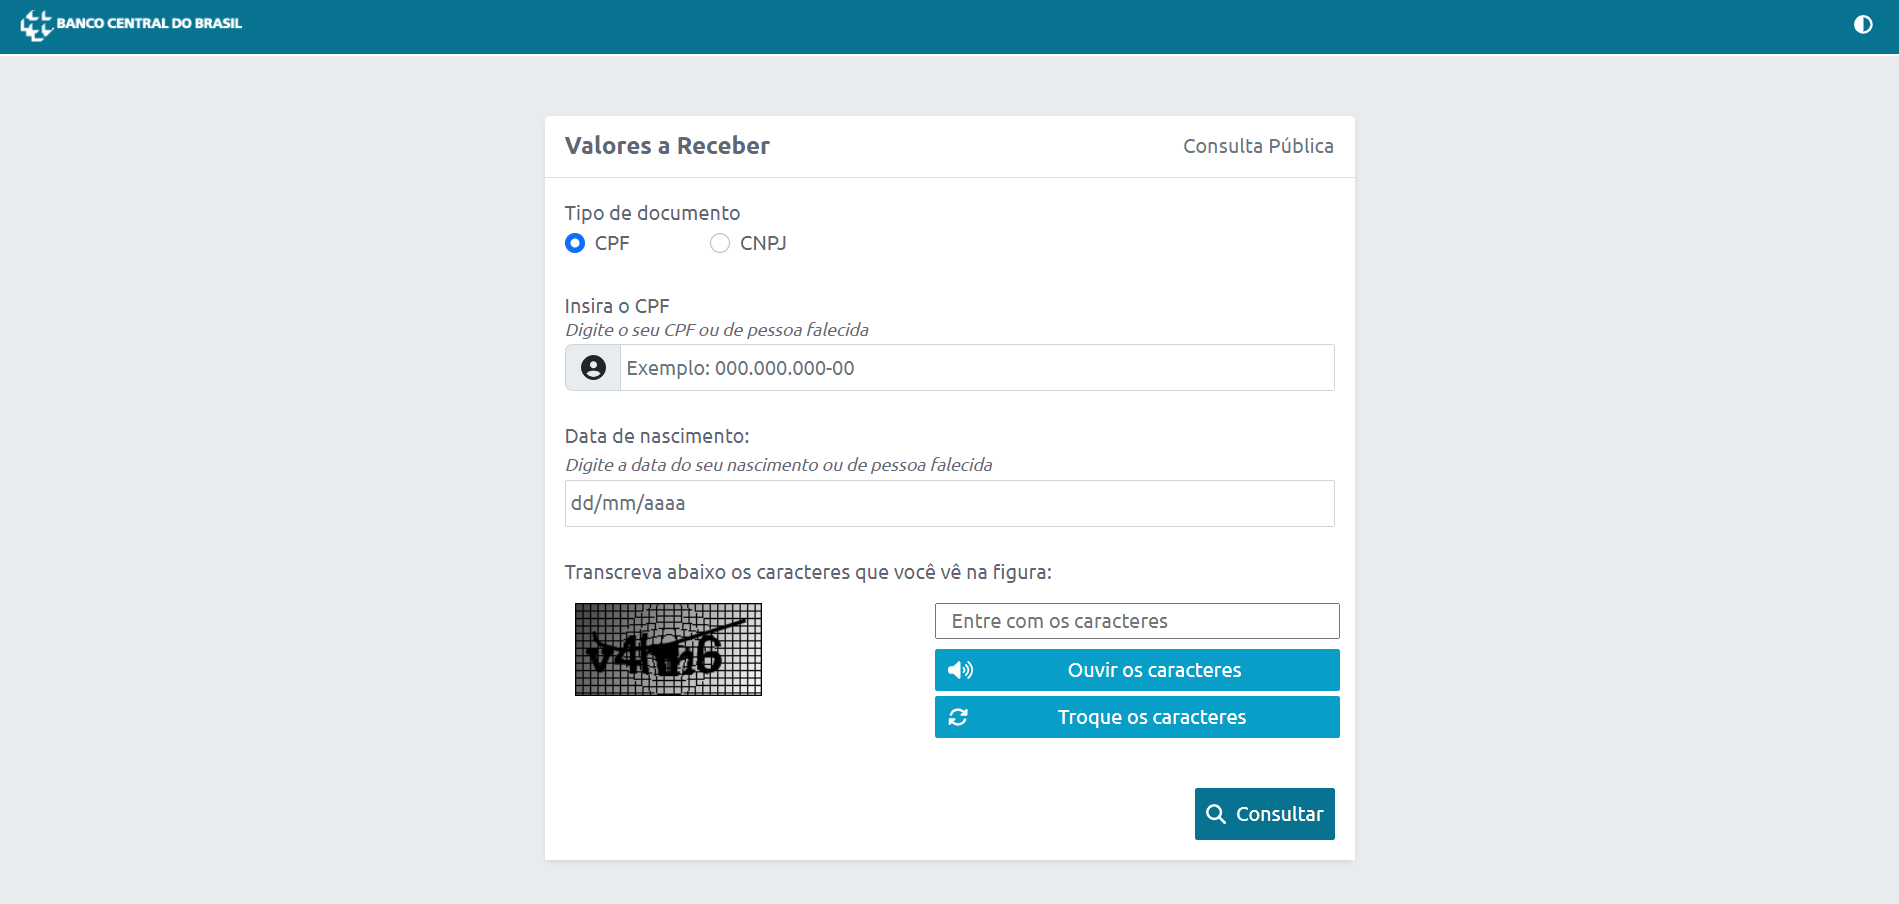Click the person icon beside the CPF field
This screenshot has width=1899, height=904.
tap(592, 367)
